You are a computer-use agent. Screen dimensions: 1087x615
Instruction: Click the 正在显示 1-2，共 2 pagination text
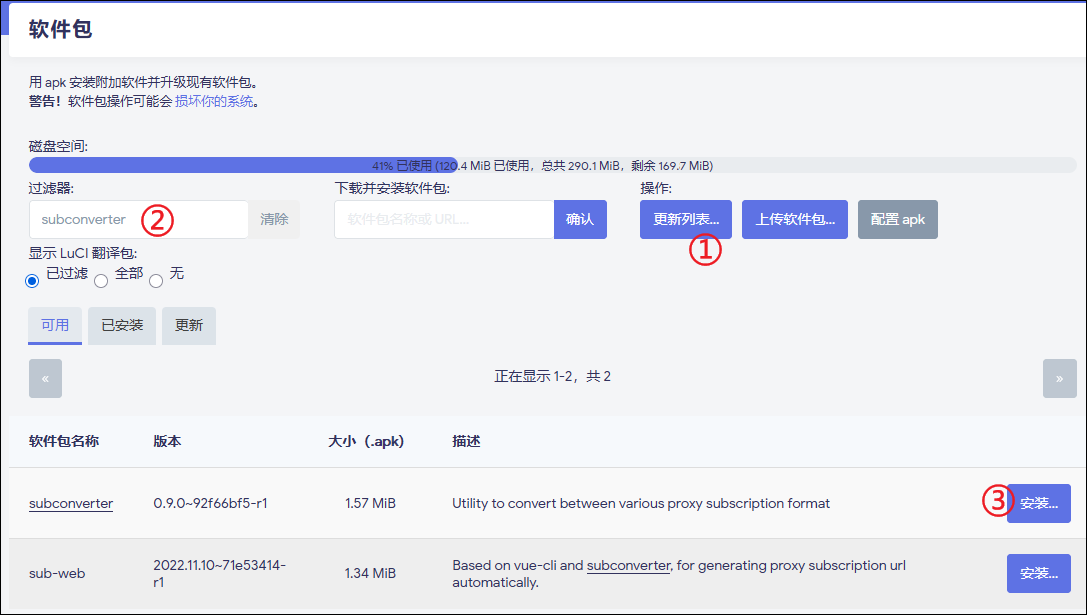(553, 376)
